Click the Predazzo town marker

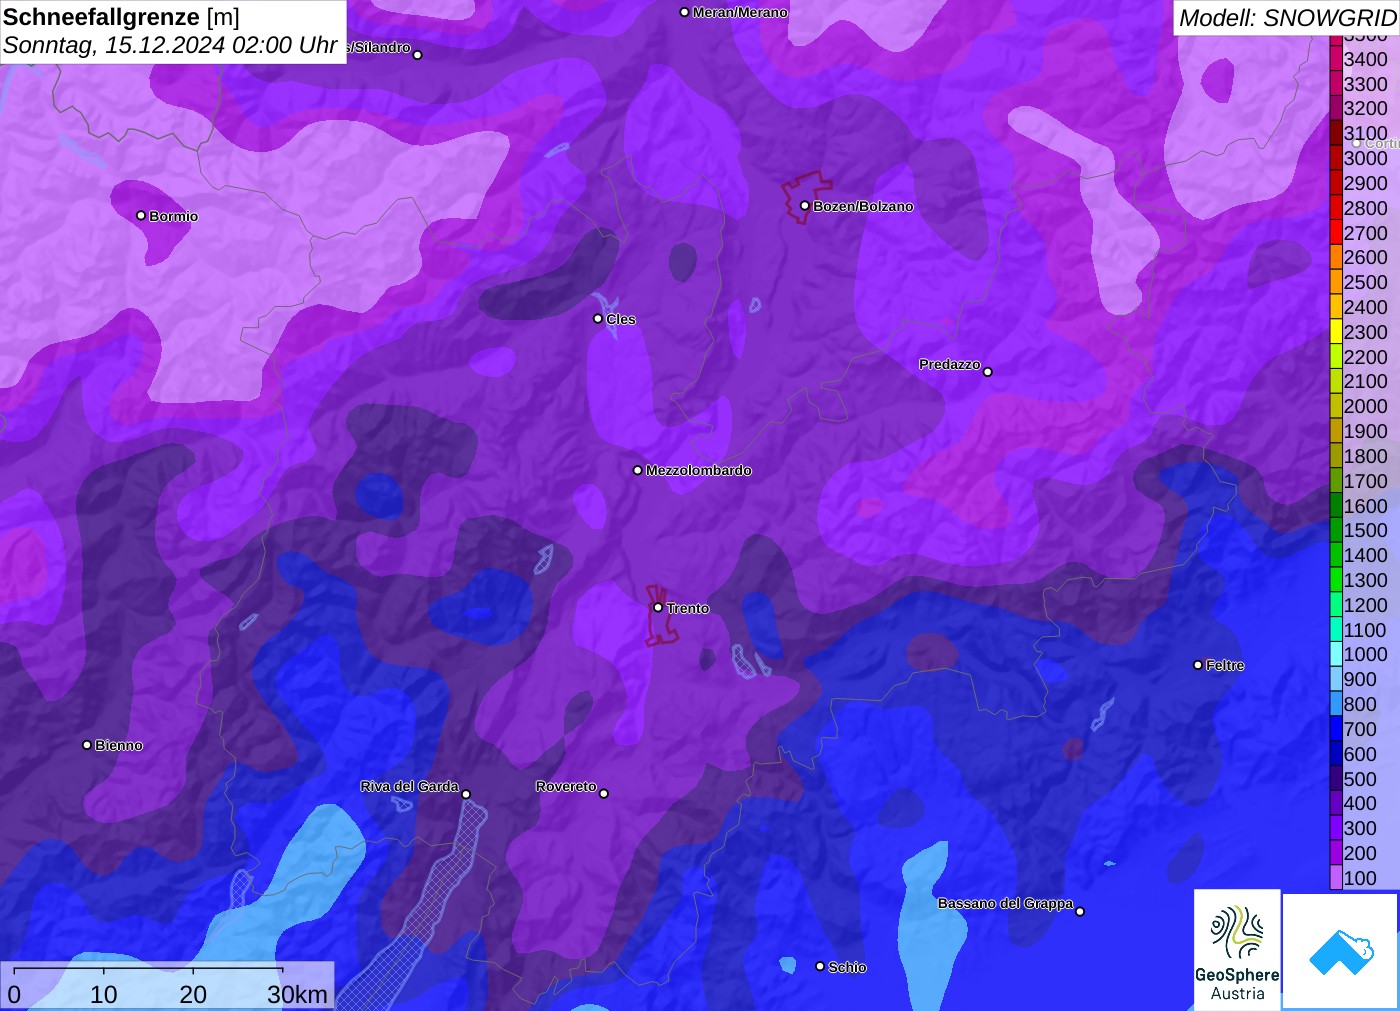[x=988, y=372]
